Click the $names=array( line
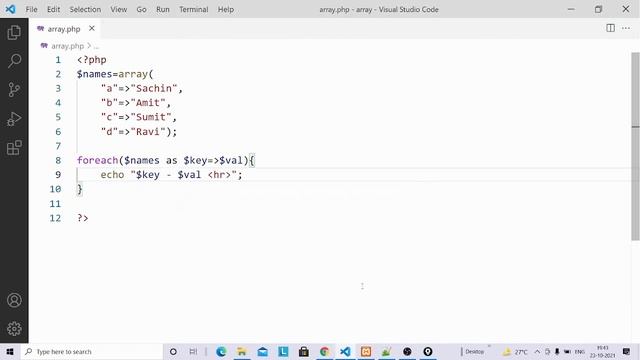Image resolution: width=640 pixels, height=360 pixels. pyautogui.click(x=115, y=74)
